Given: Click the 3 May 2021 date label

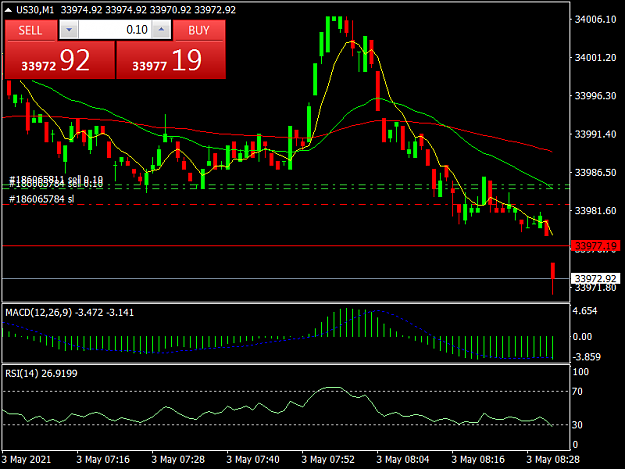Looking at the screenshot, I should 27,459.
